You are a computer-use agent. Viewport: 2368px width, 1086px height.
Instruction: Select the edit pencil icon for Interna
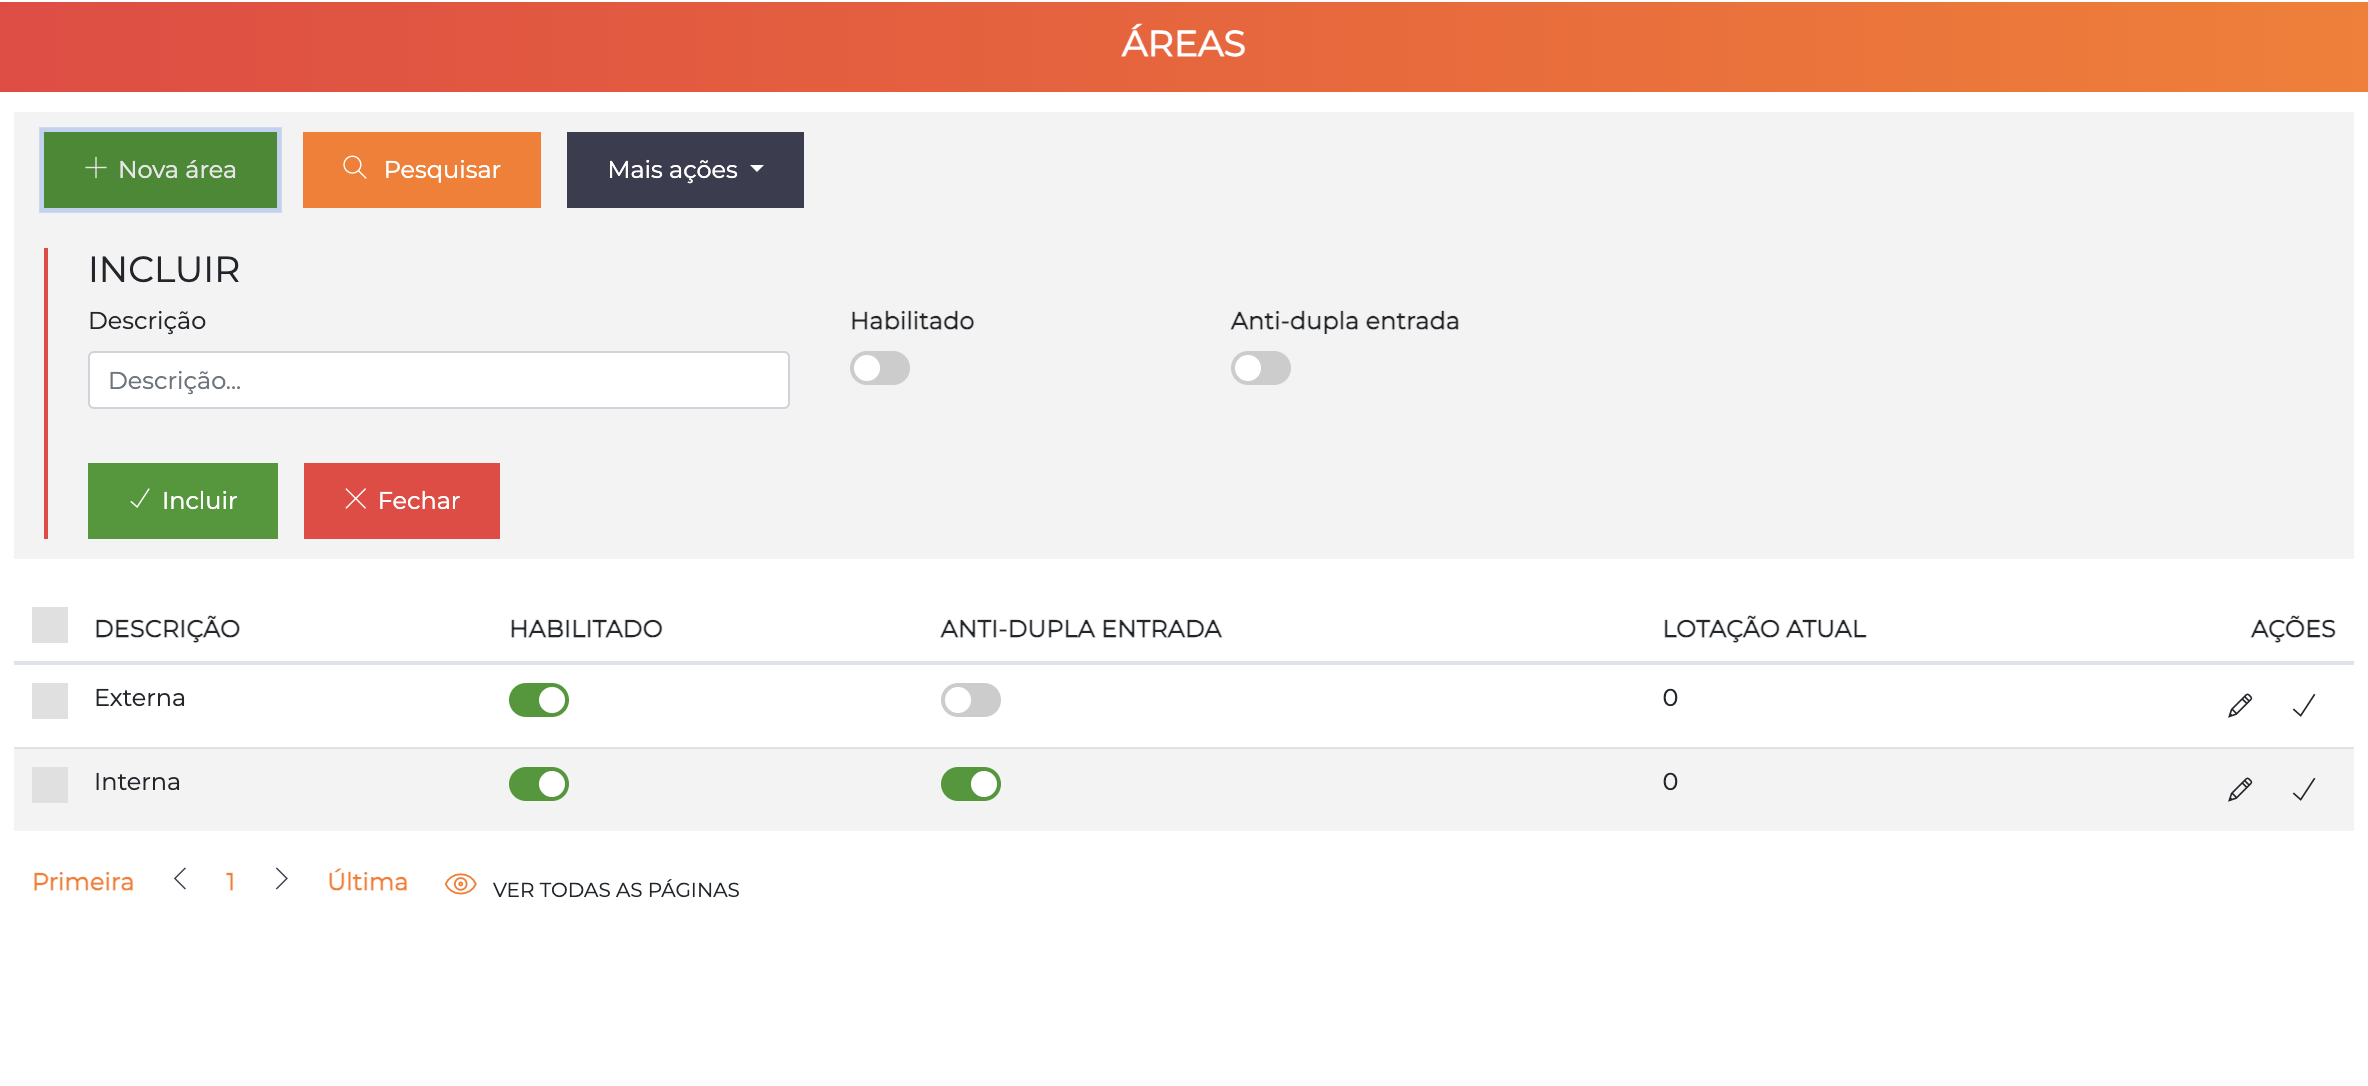point(2240,788)
